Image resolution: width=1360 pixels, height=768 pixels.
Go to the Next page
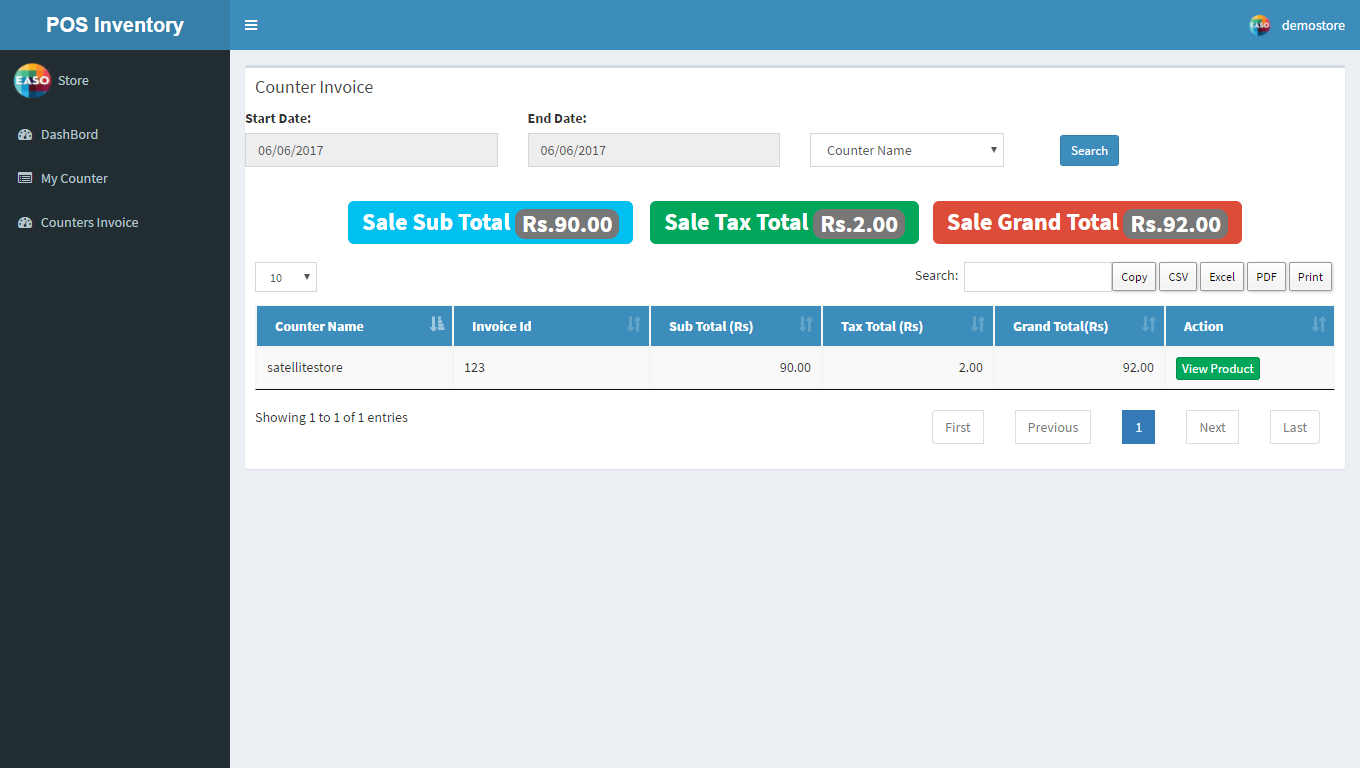[1212, 427]
